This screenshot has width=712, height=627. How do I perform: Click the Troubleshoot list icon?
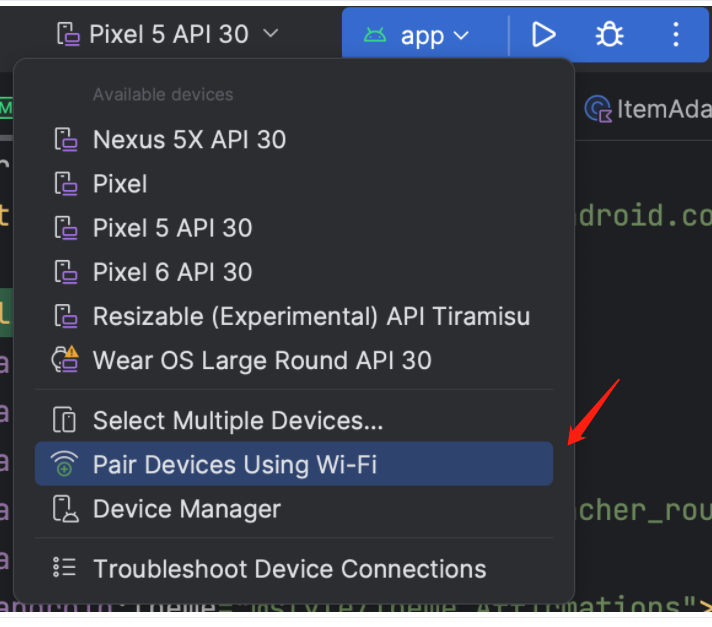(x=64, y=569)
